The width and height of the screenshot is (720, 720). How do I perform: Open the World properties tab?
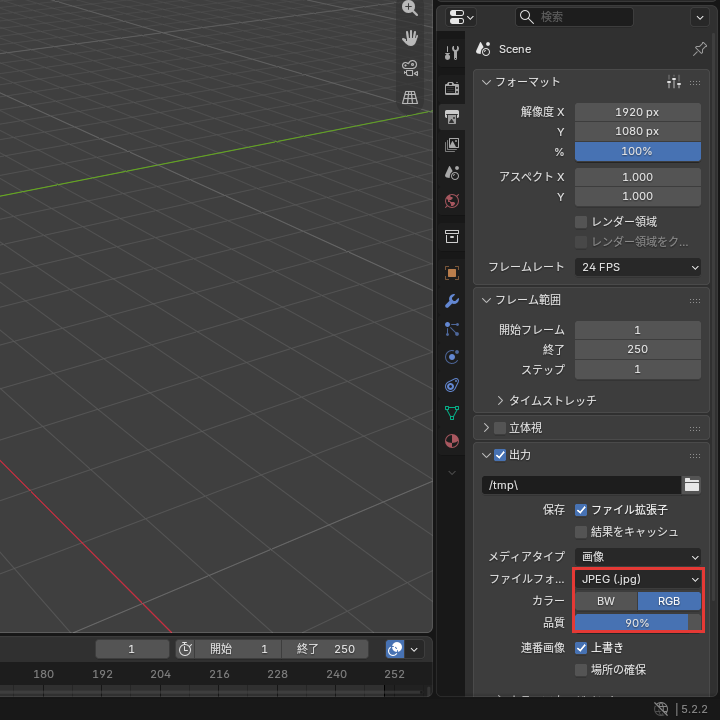[452, 201]
